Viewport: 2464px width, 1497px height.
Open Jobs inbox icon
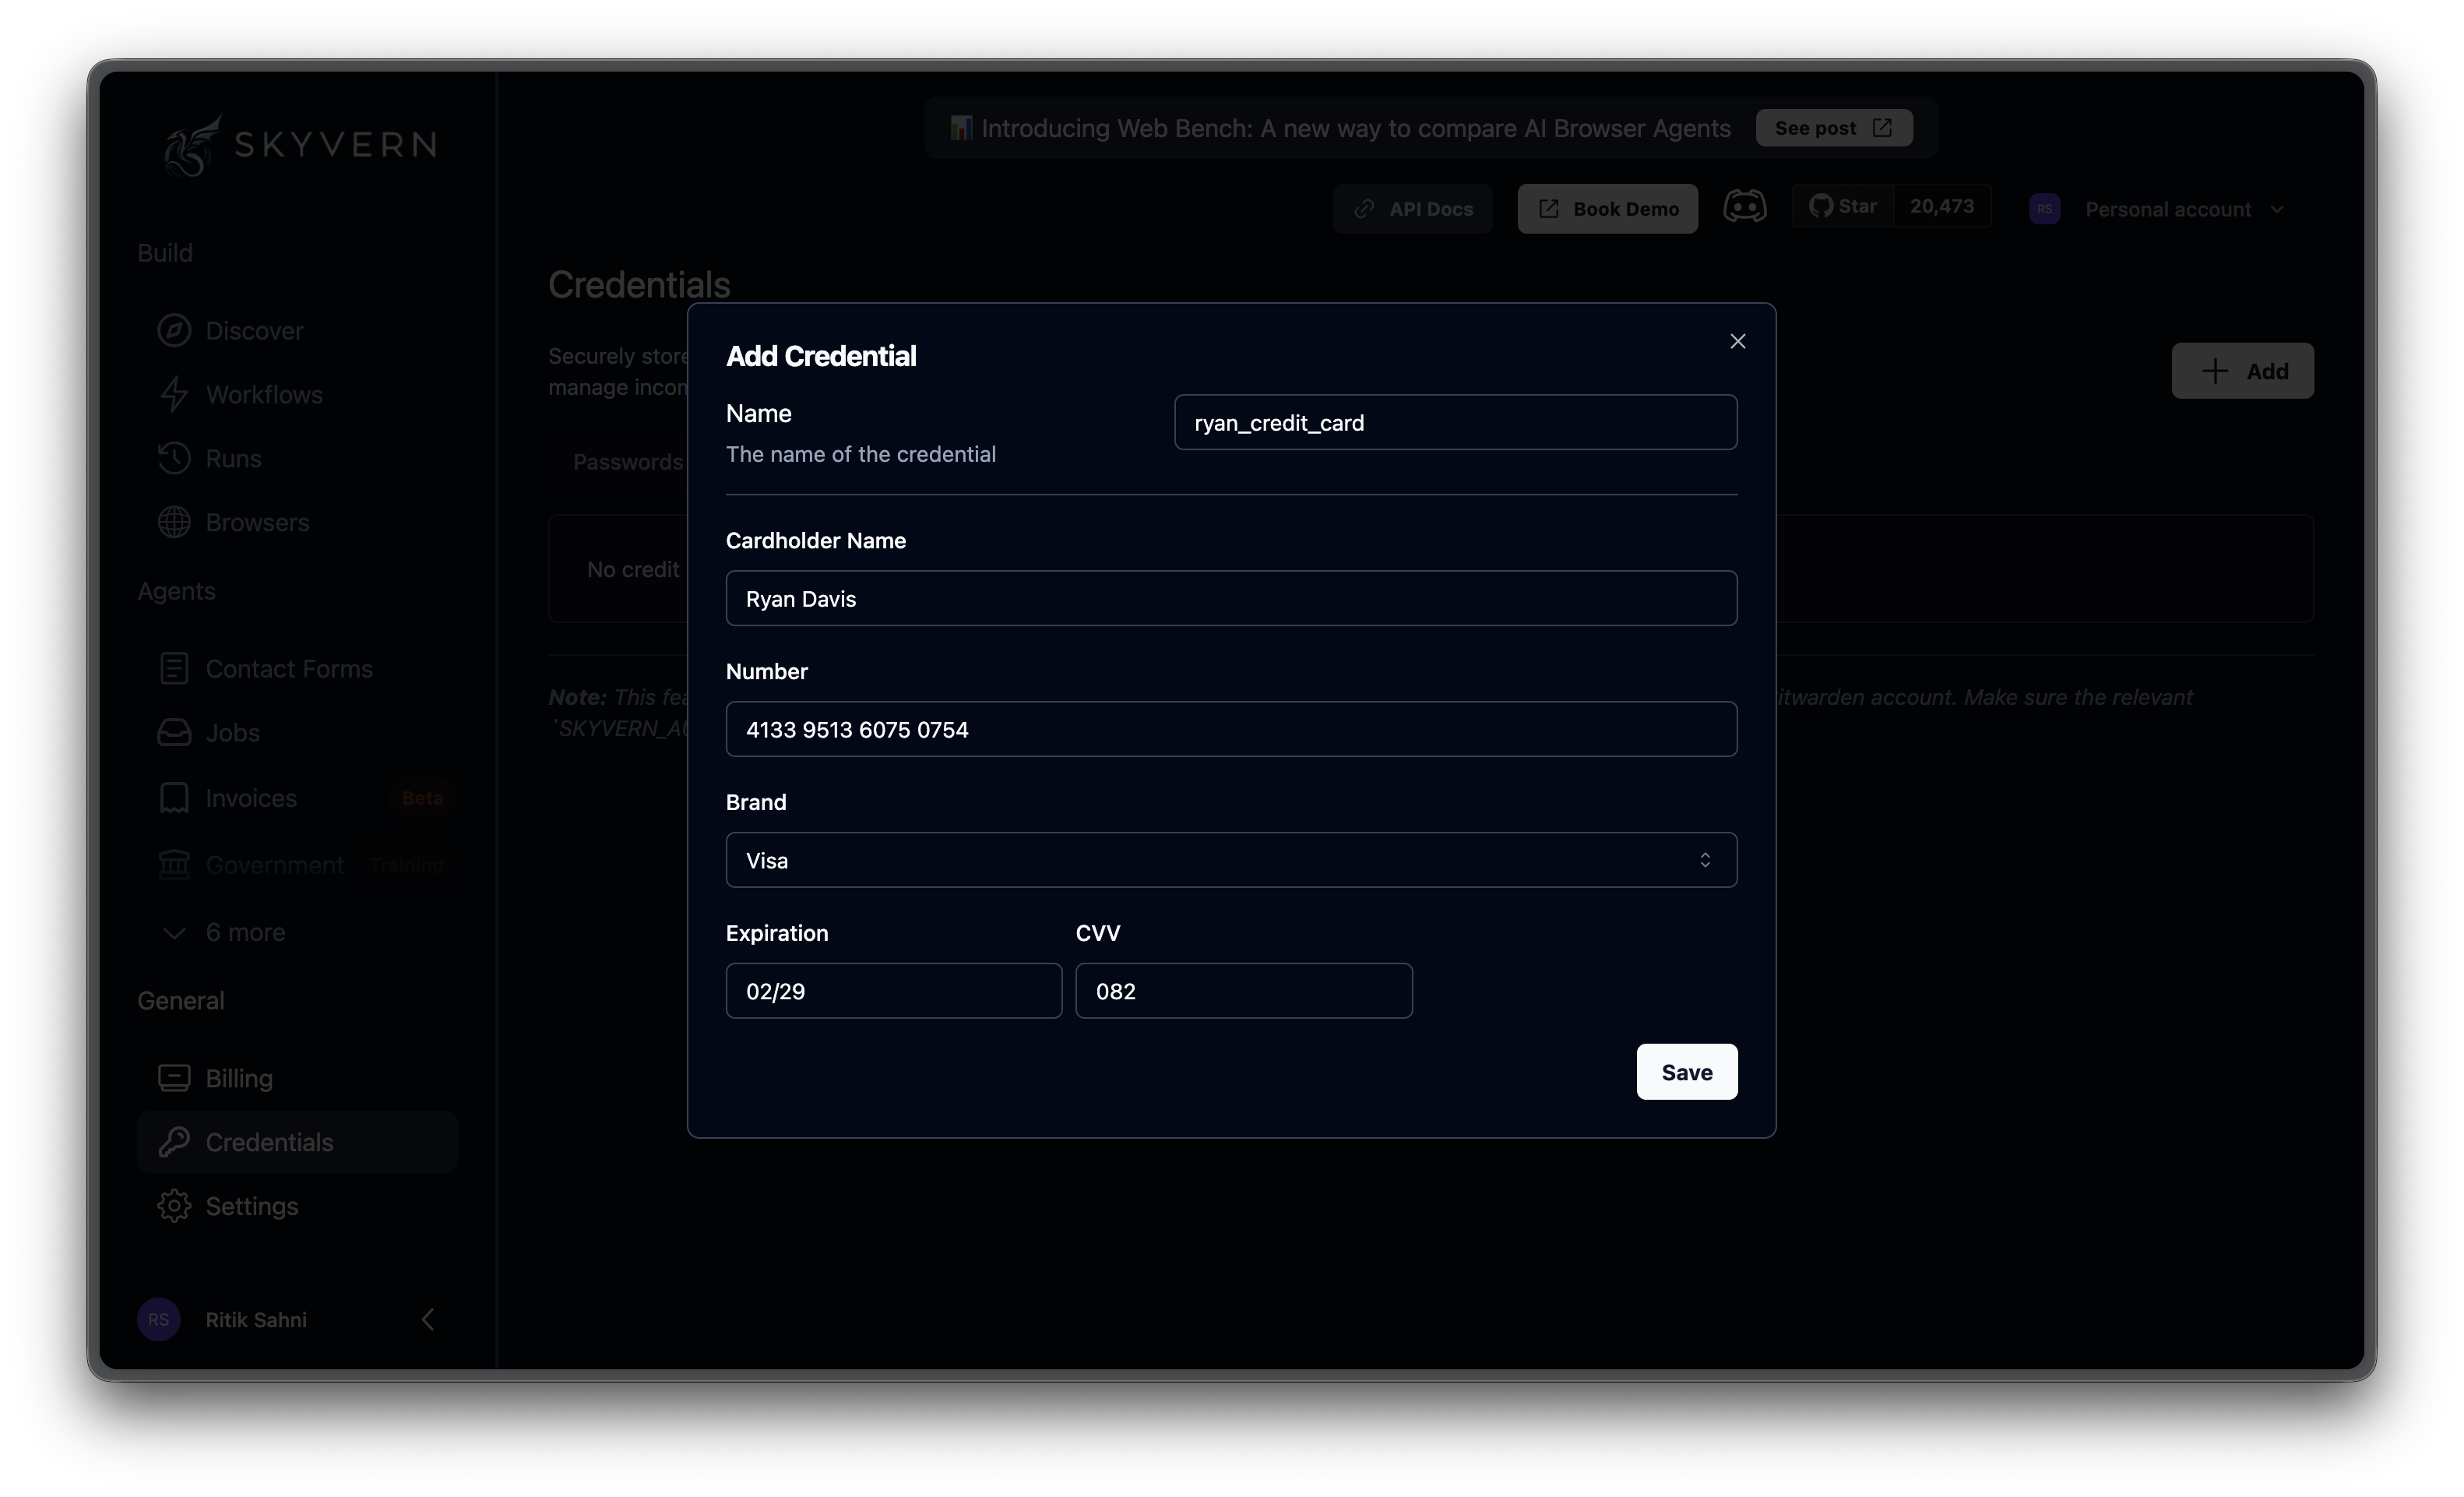coord(174,733)
